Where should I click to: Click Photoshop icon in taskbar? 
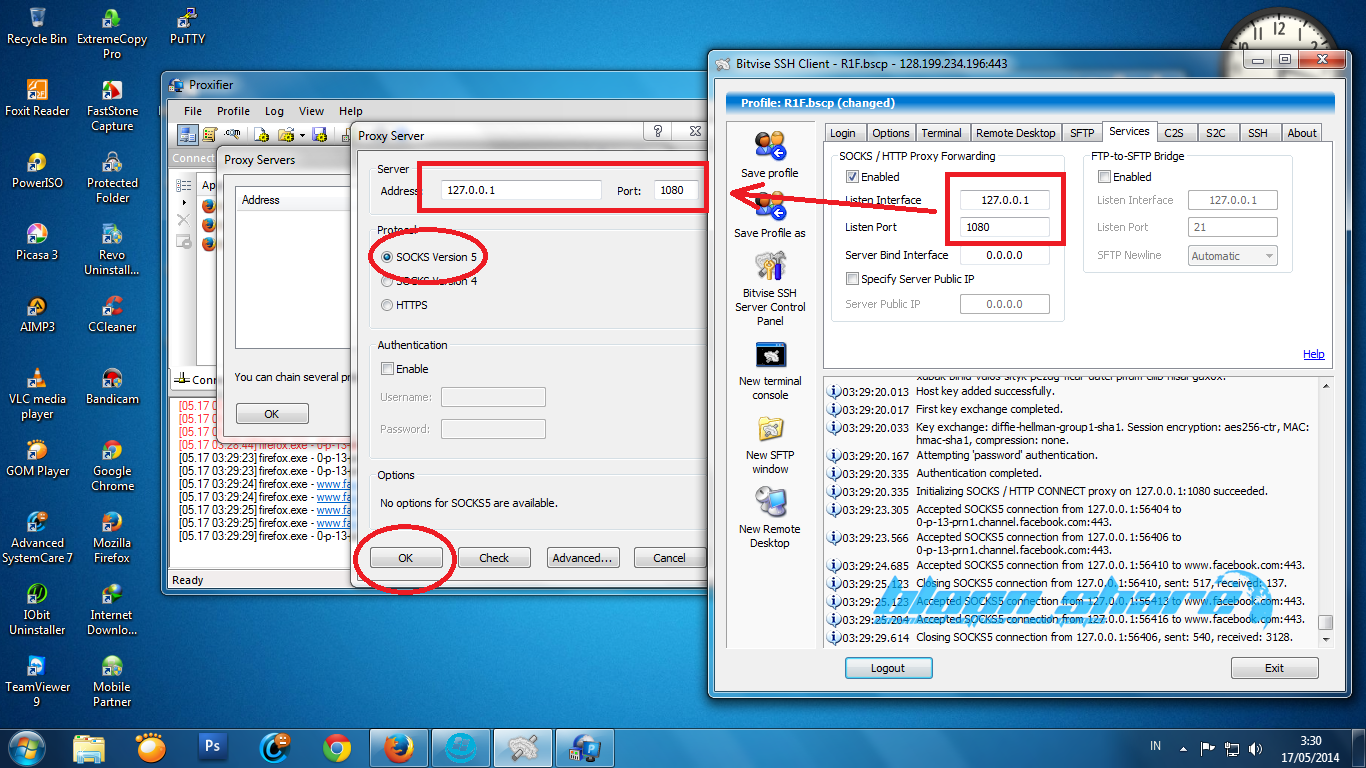[x=212, y=746]
